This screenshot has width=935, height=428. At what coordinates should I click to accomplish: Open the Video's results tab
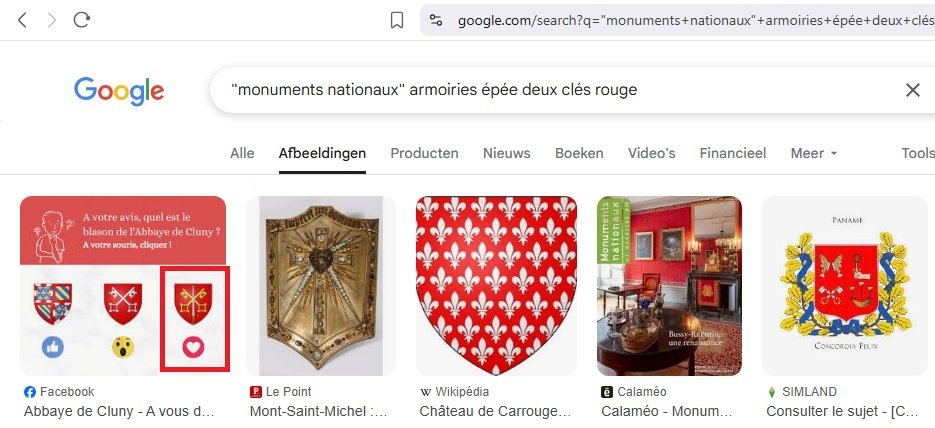651,153
